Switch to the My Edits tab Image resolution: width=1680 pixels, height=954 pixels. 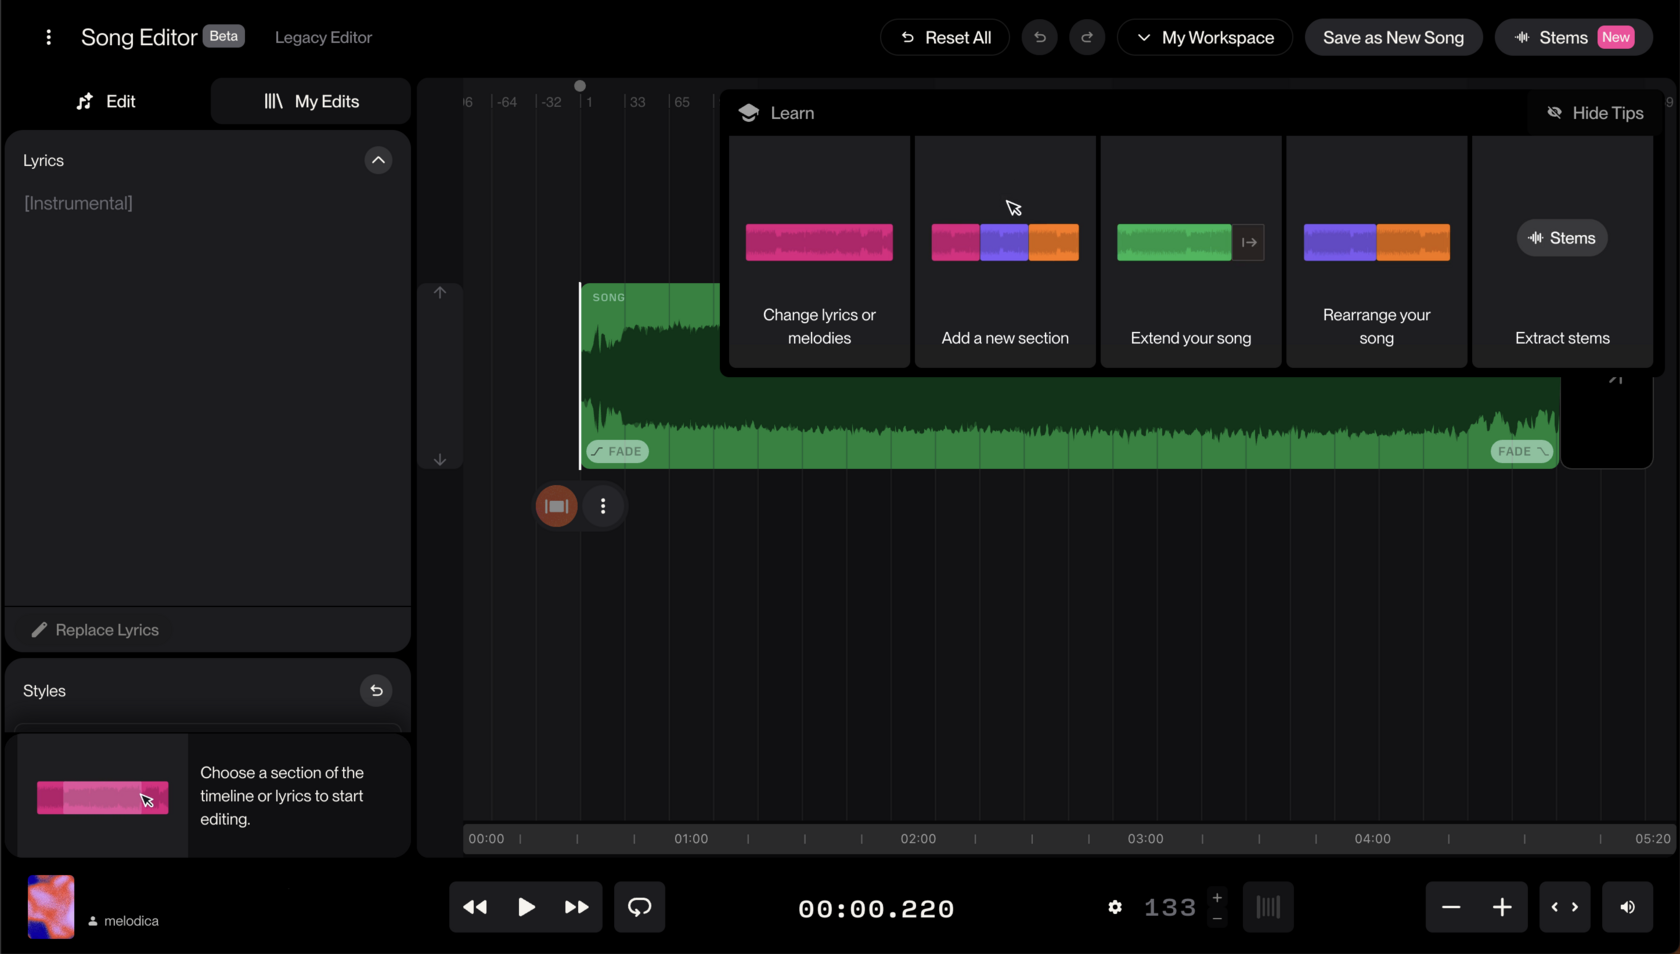(x=311, y=101)
